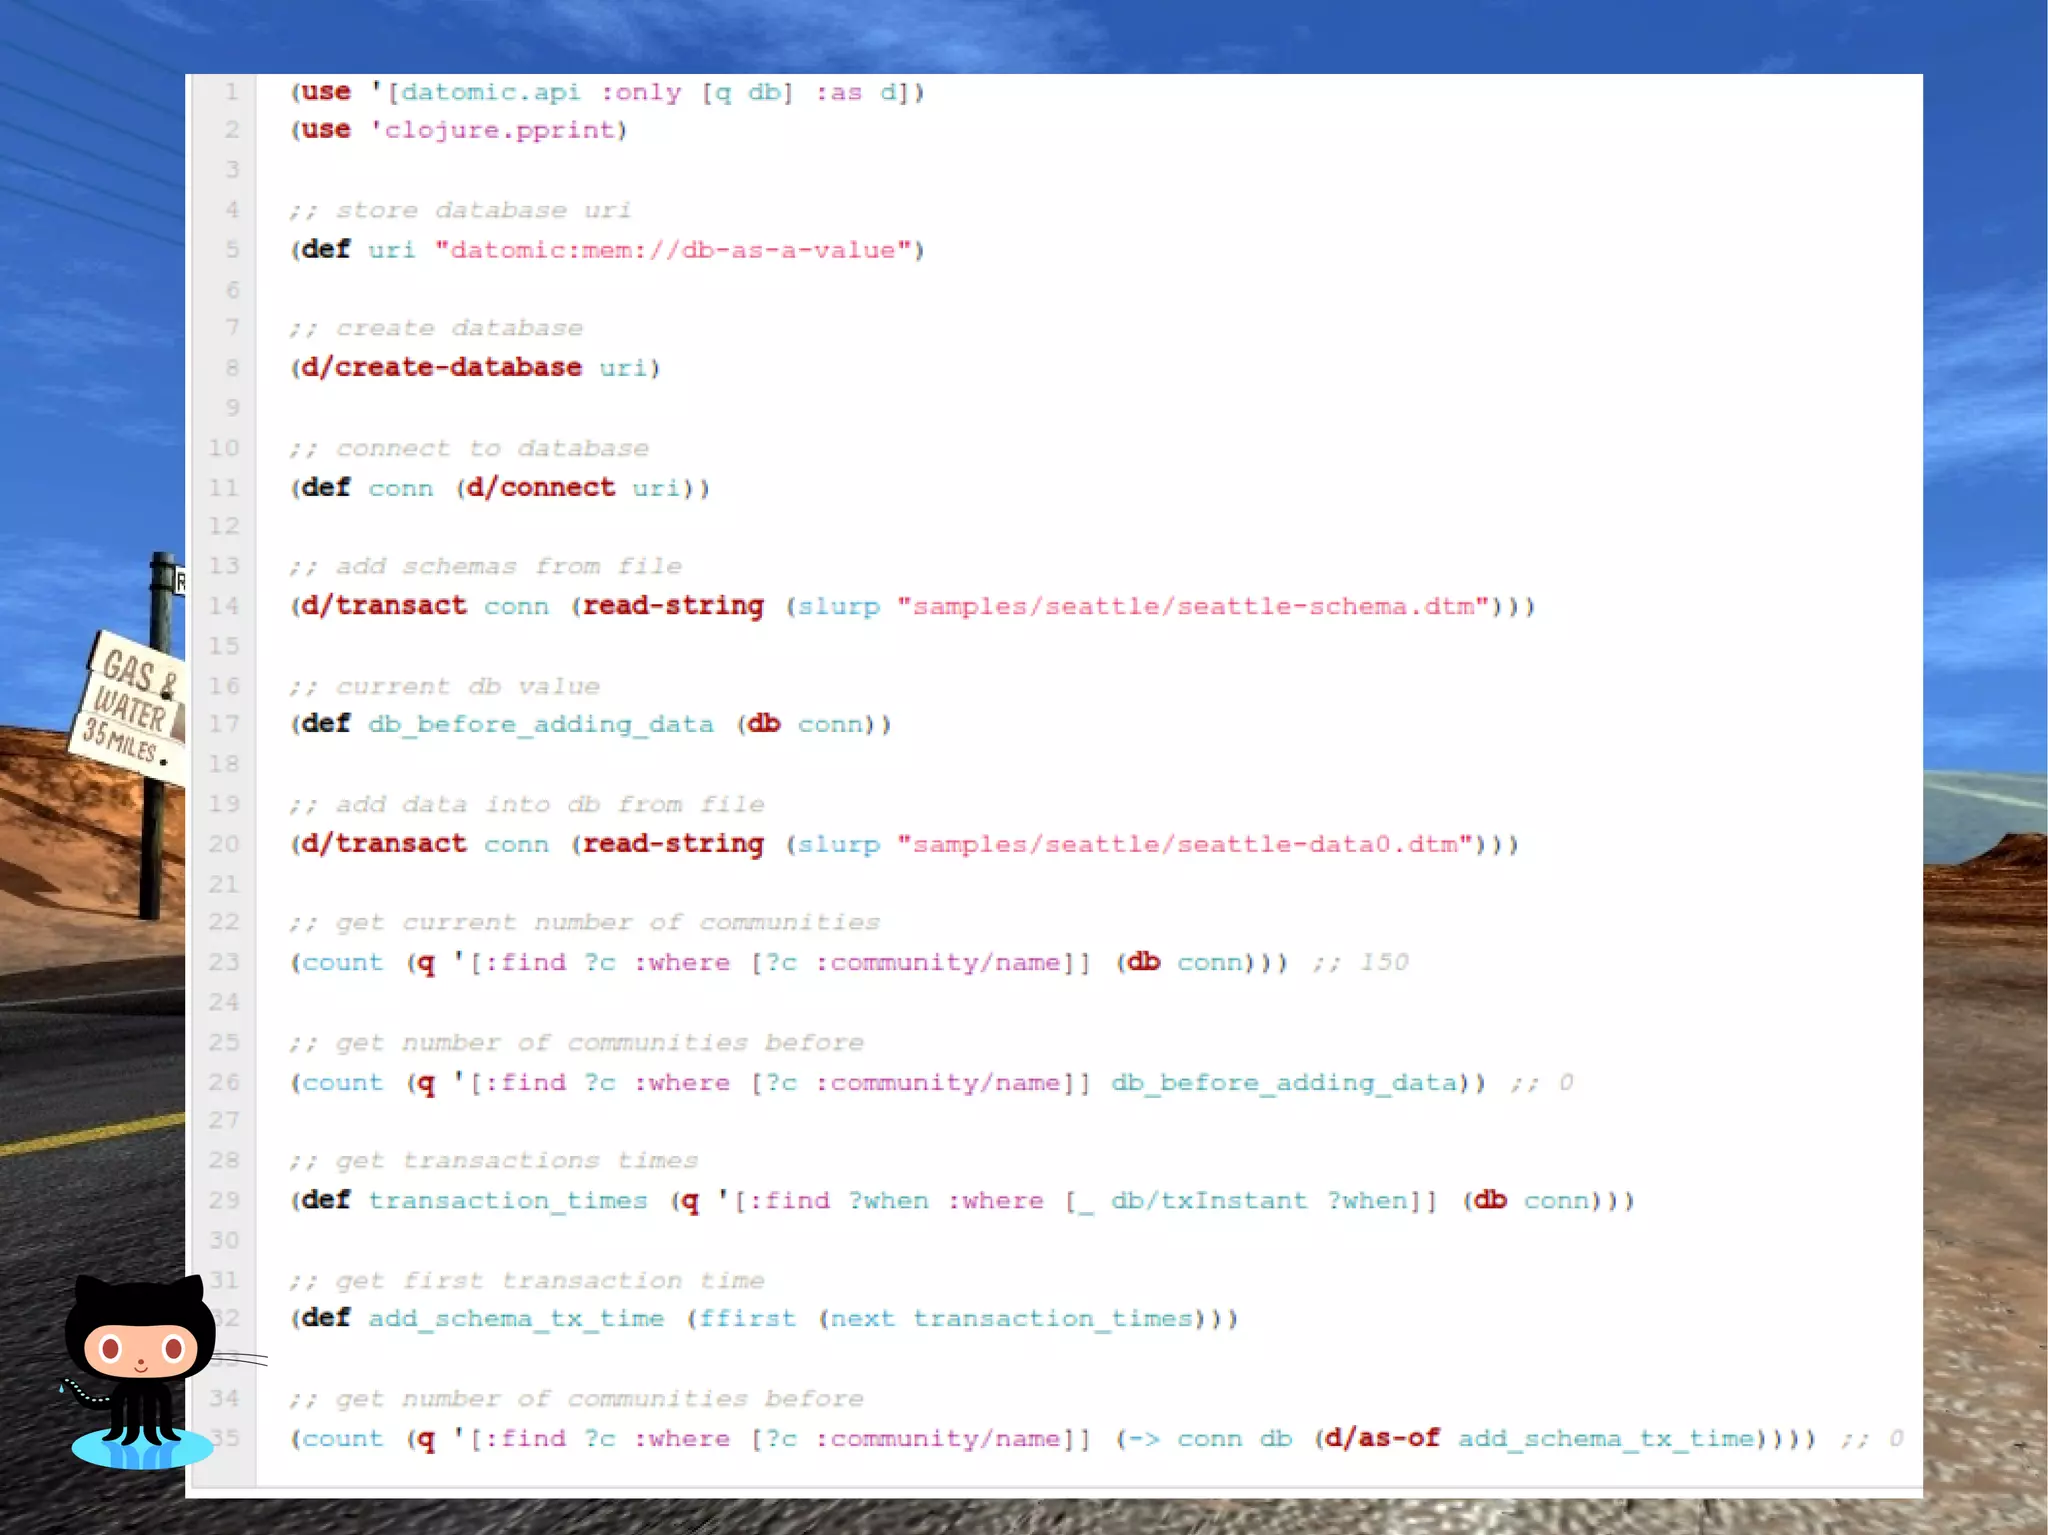
Task: Click the seattle-data0.dtm file path string
Action: pos(1184,844)
